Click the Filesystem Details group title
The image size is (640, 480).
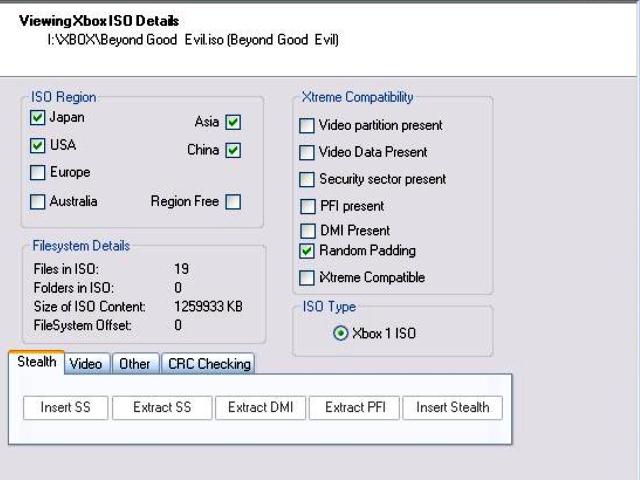coord(81,246)
